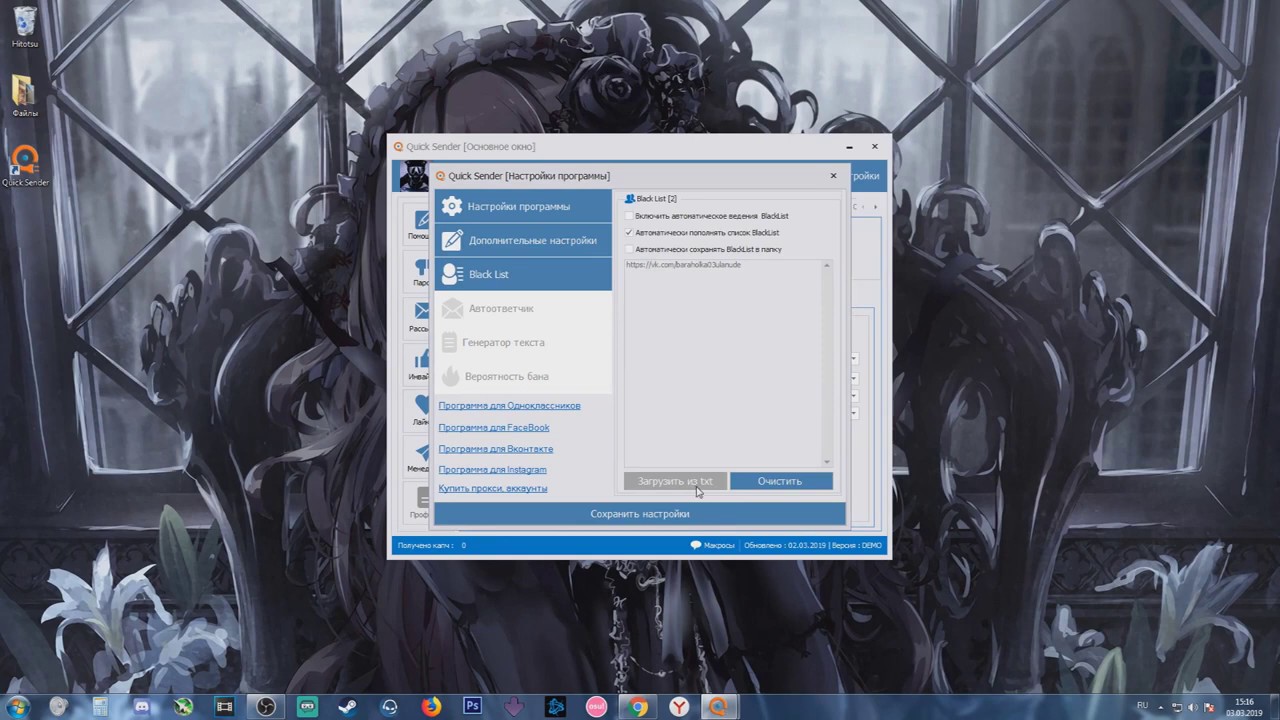Open the Программа для Одноклассников link
The image size is (1280, 720).
pyautogui.click(x=509, y=406)
